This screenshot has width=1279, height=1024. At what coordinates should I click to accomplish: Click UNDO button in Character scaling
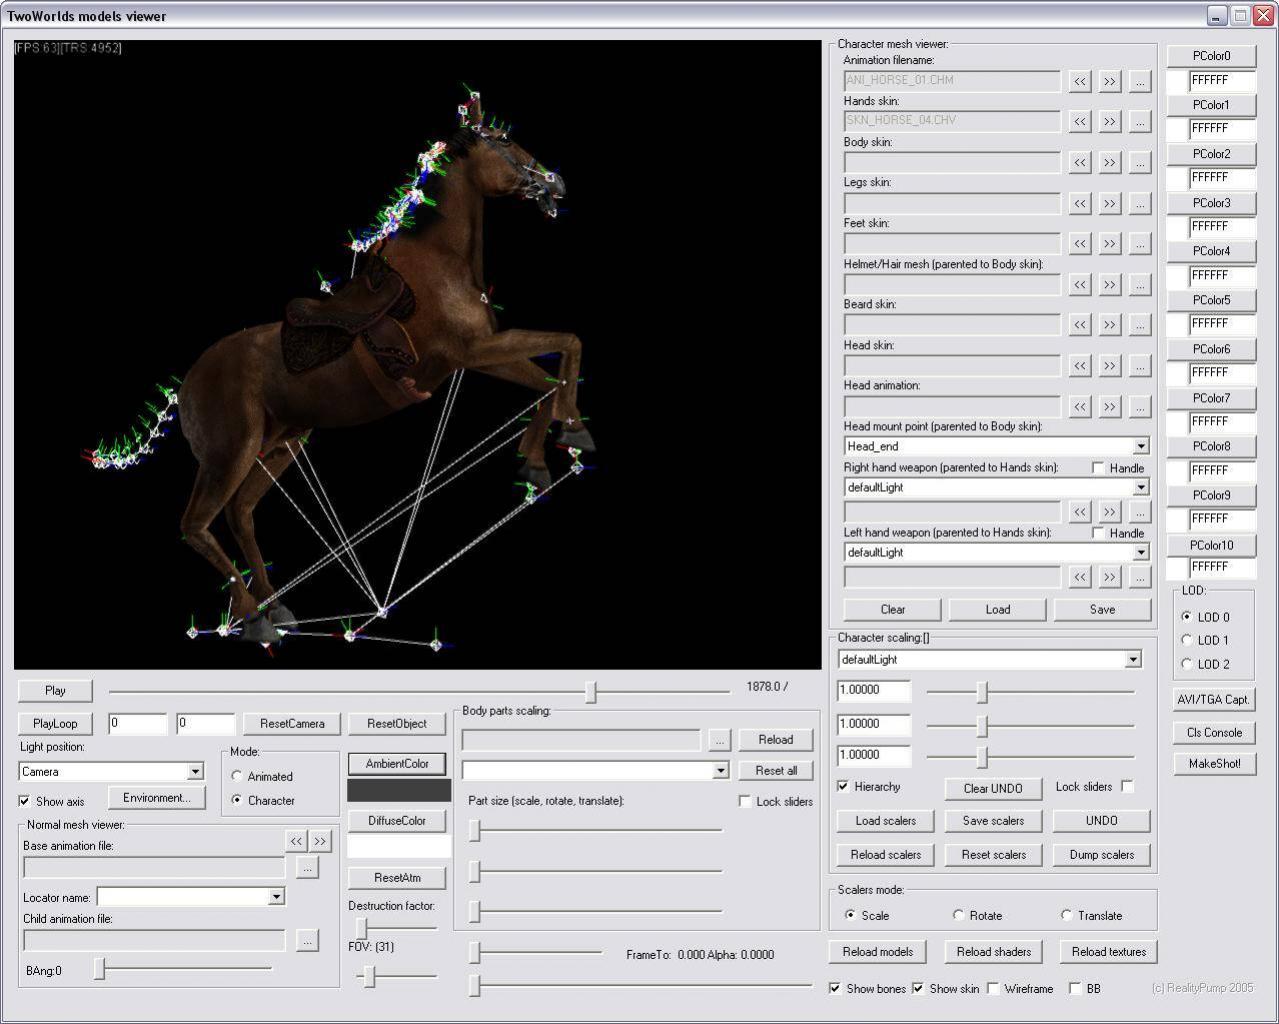point(1102,821)
